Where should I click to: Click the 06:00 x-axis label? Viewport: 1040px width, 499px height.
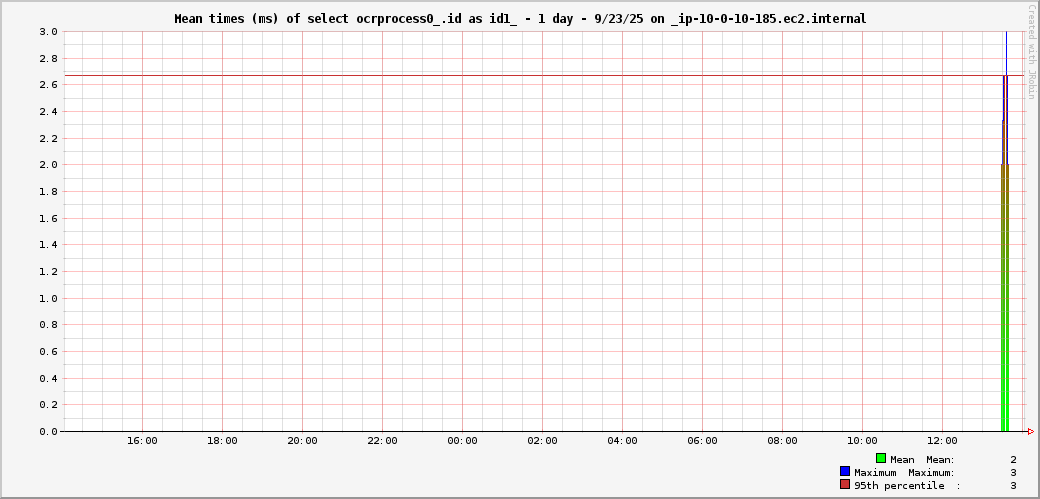pyautogui.click(x=702, y=441)
